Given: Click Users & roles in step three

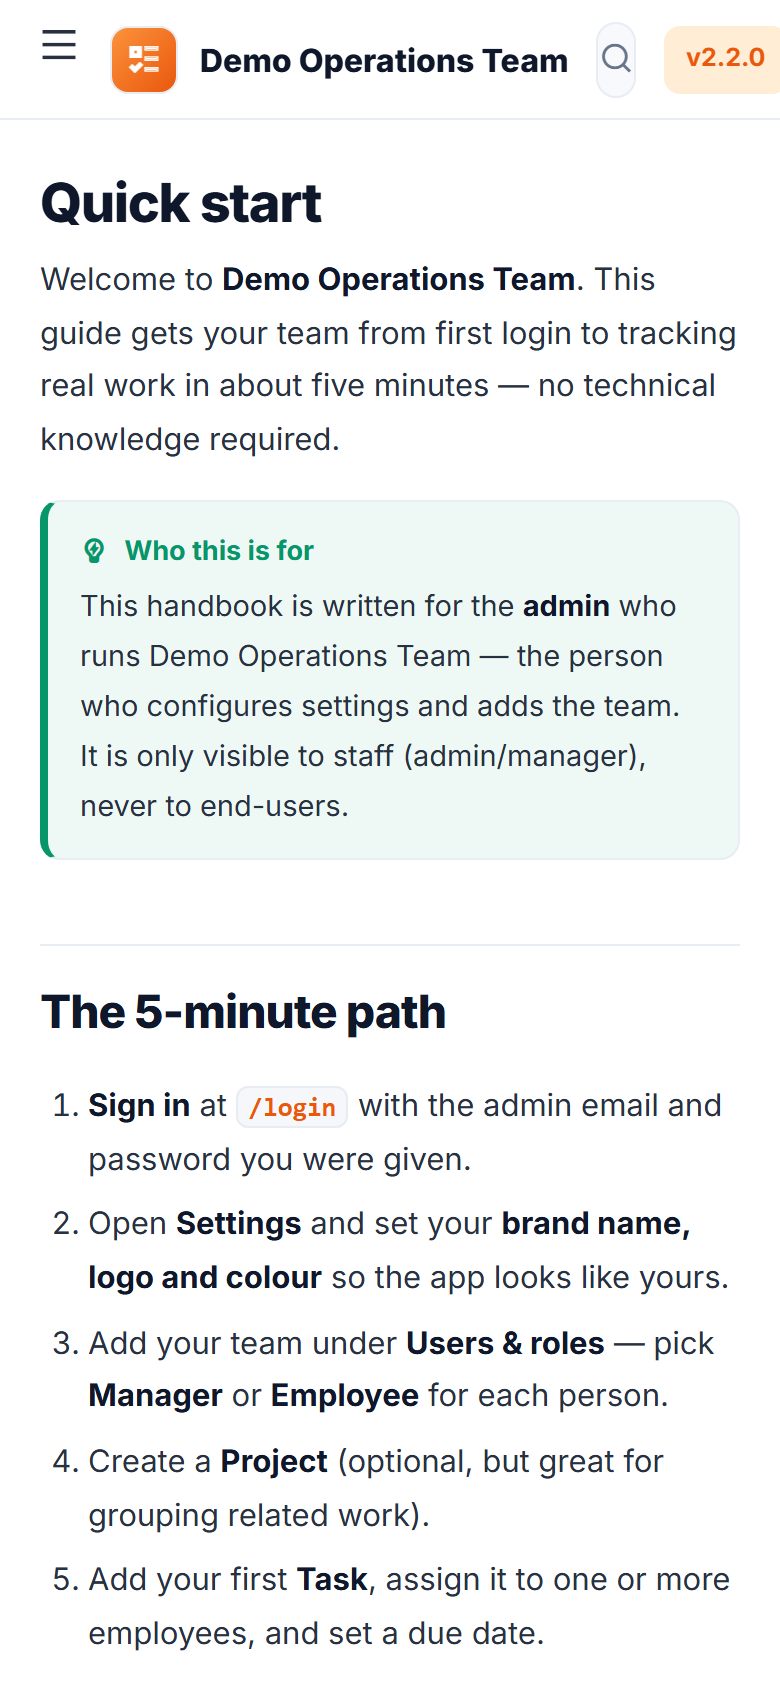Looking at the screenshot, I should (x=505, y=1343).
